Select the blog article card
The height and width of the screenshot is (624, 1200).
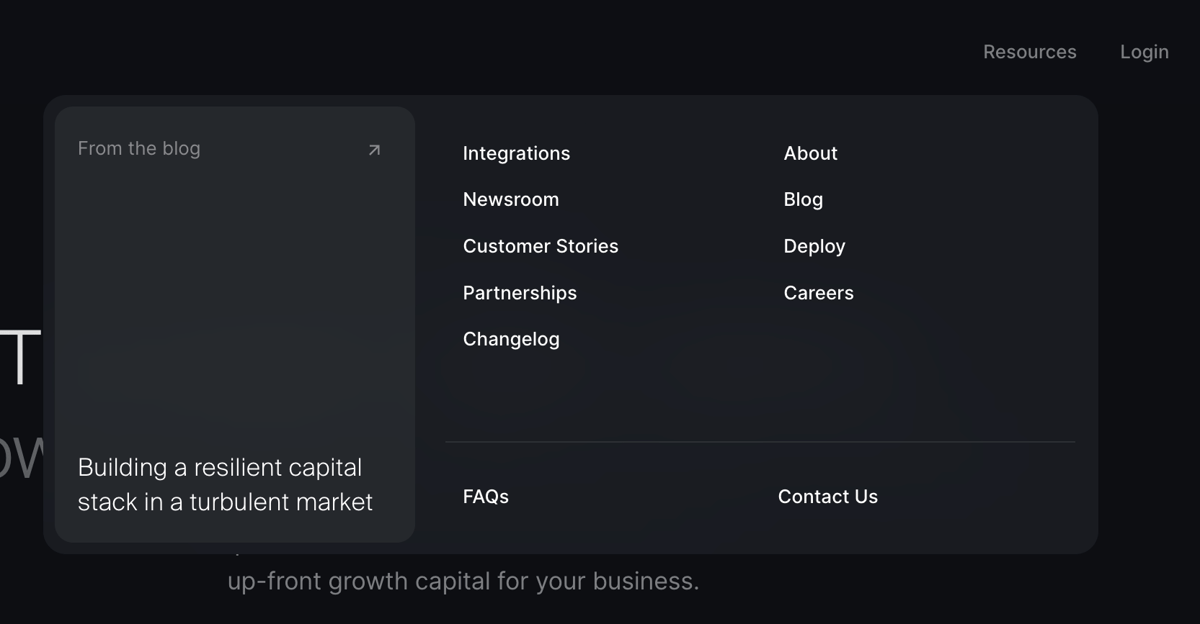[x=233, y=320]
